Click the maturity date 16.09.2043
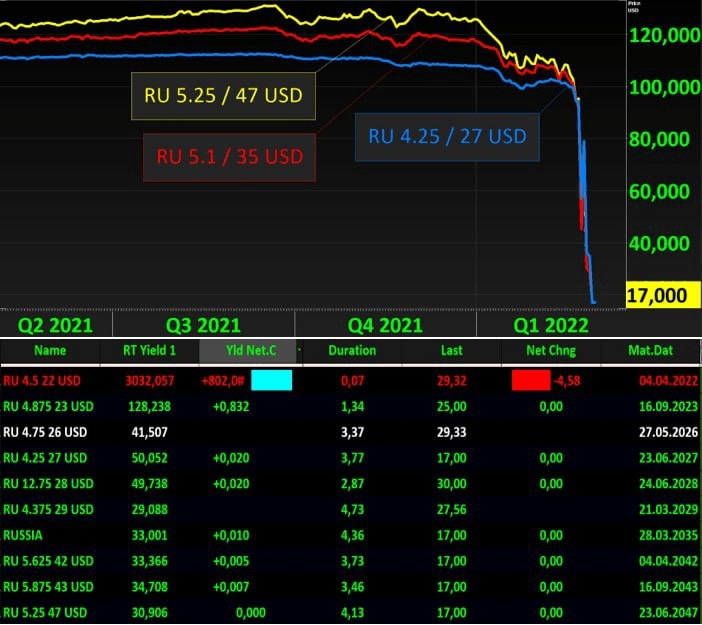The image size is (702, 625). (x=668, y=586)
